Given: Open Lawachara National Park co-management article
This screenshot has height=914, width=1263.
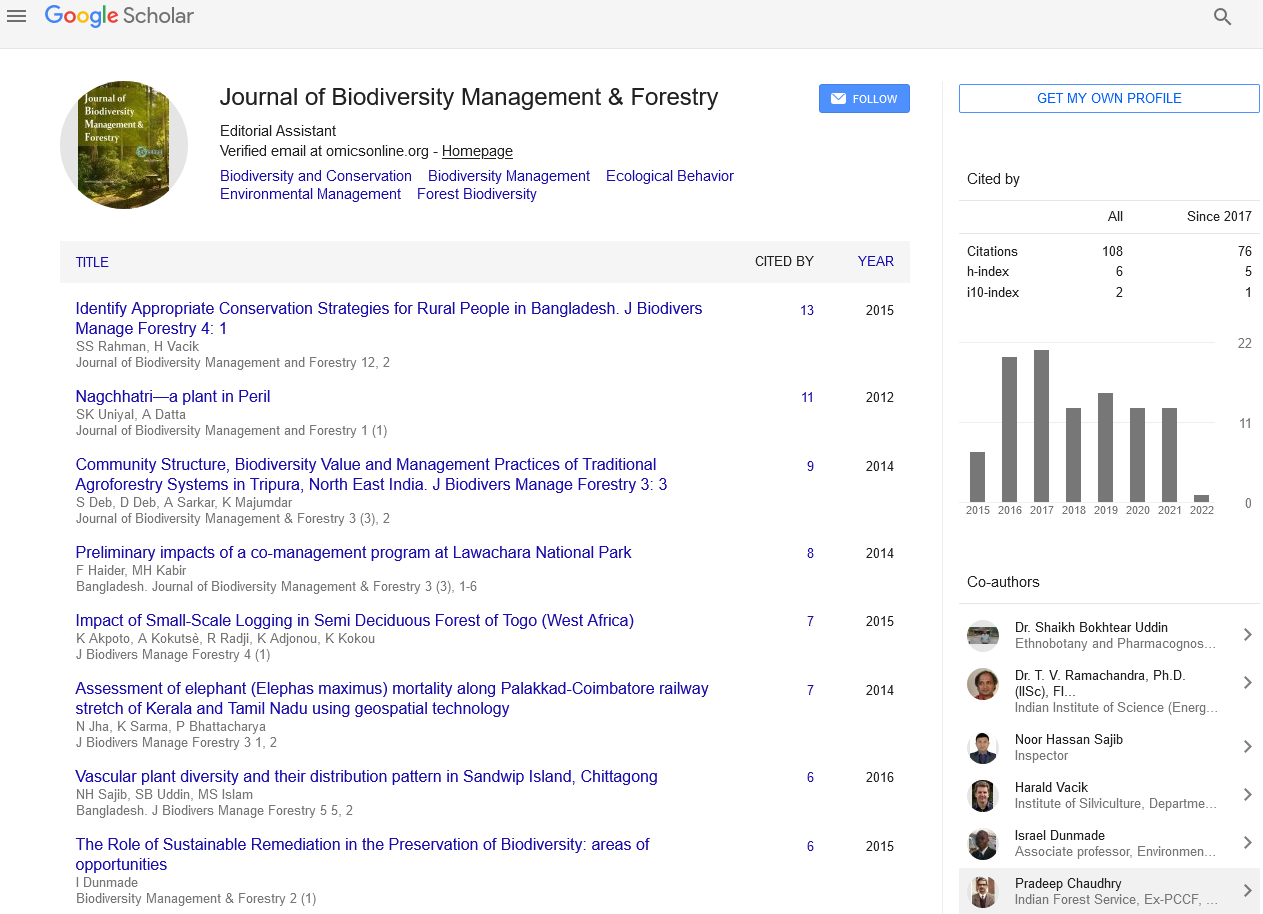Looking at the screenshot, I should [x=354, y=552].
